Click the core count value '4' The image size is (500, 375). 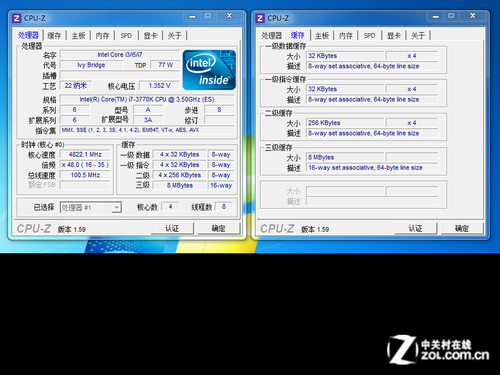click(x=170, y=207)
